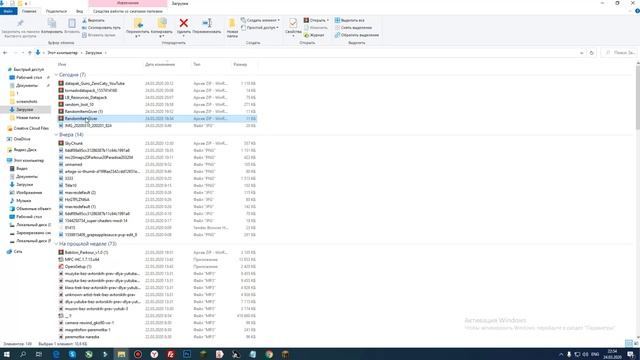Open address bar history dropdown arrow
Screen dimensions: 640x360
coord(581,53)
